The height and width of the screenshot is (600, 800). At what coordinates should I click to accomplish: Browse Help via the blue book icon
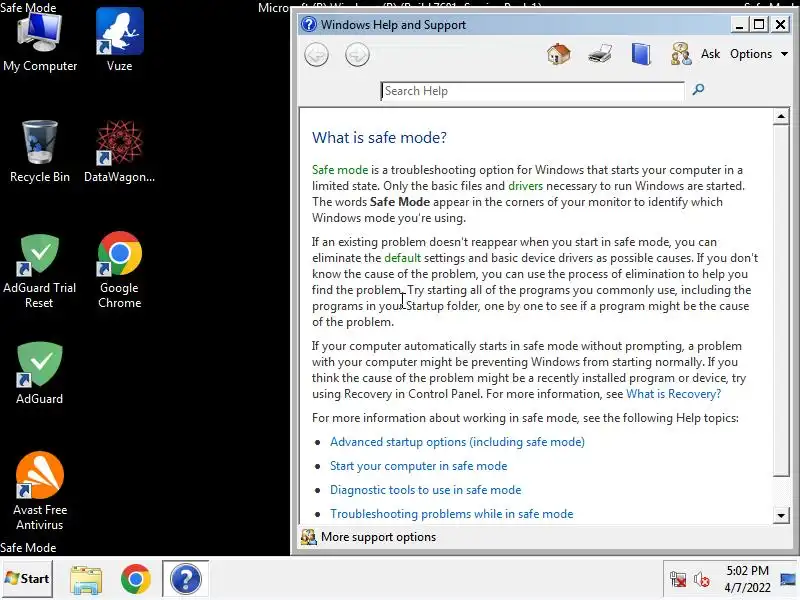641,54
